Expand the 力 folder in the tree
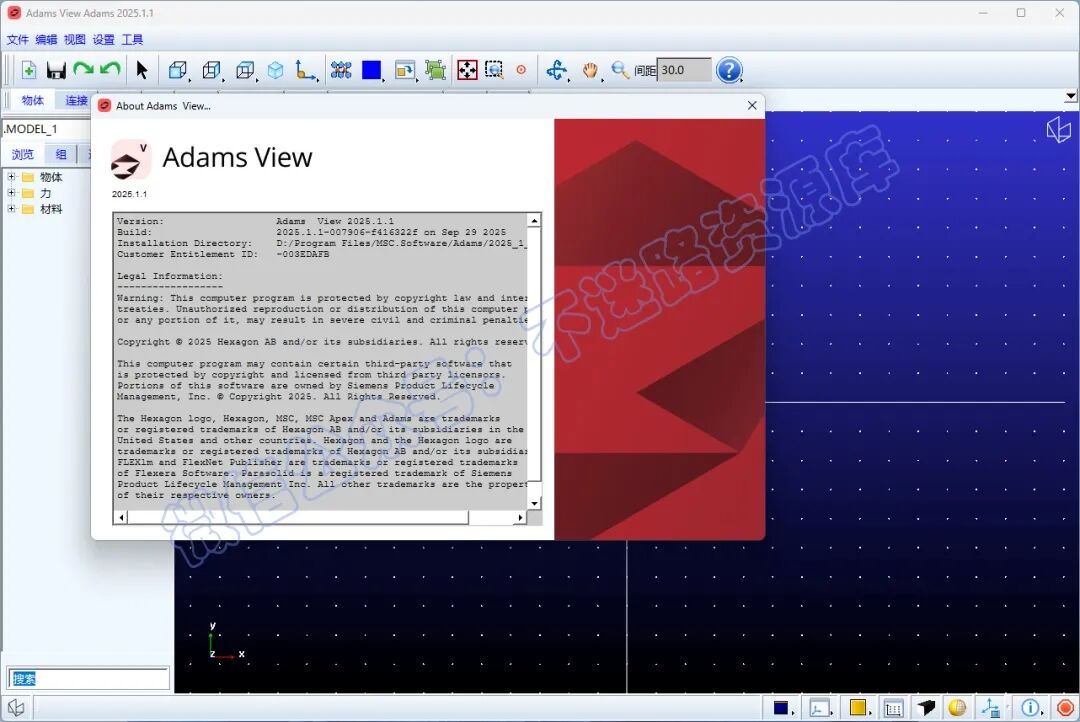 [x=11, y=193]
